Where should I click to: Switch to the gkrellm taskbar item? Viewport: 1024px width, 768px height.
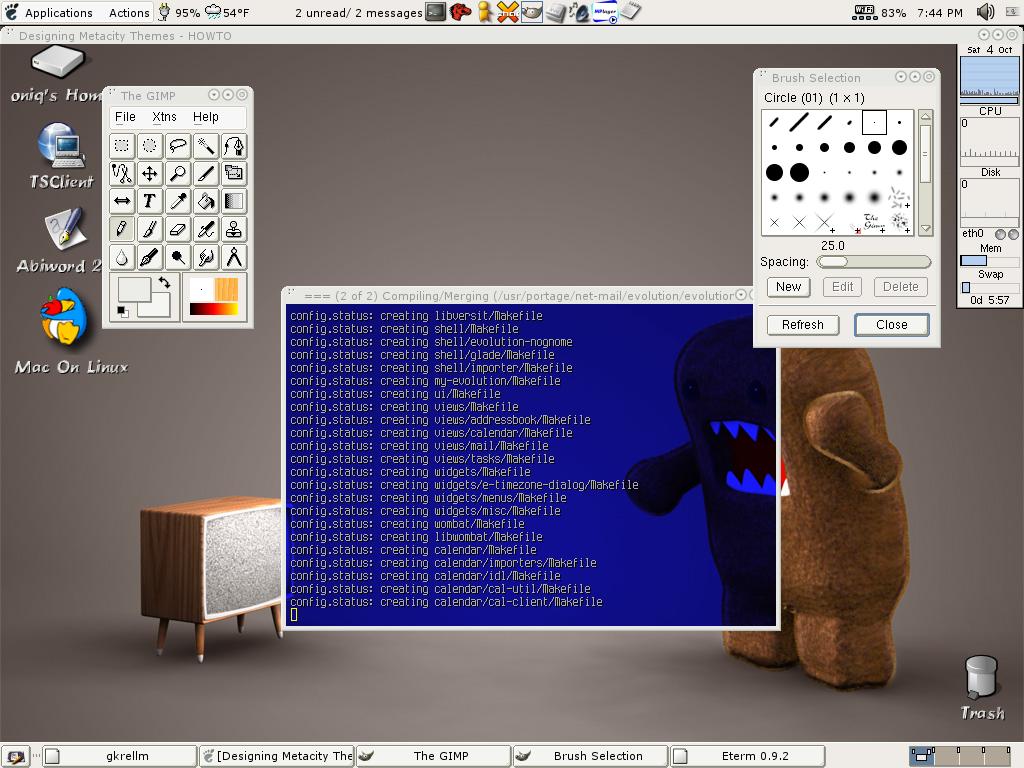(120, 756)
